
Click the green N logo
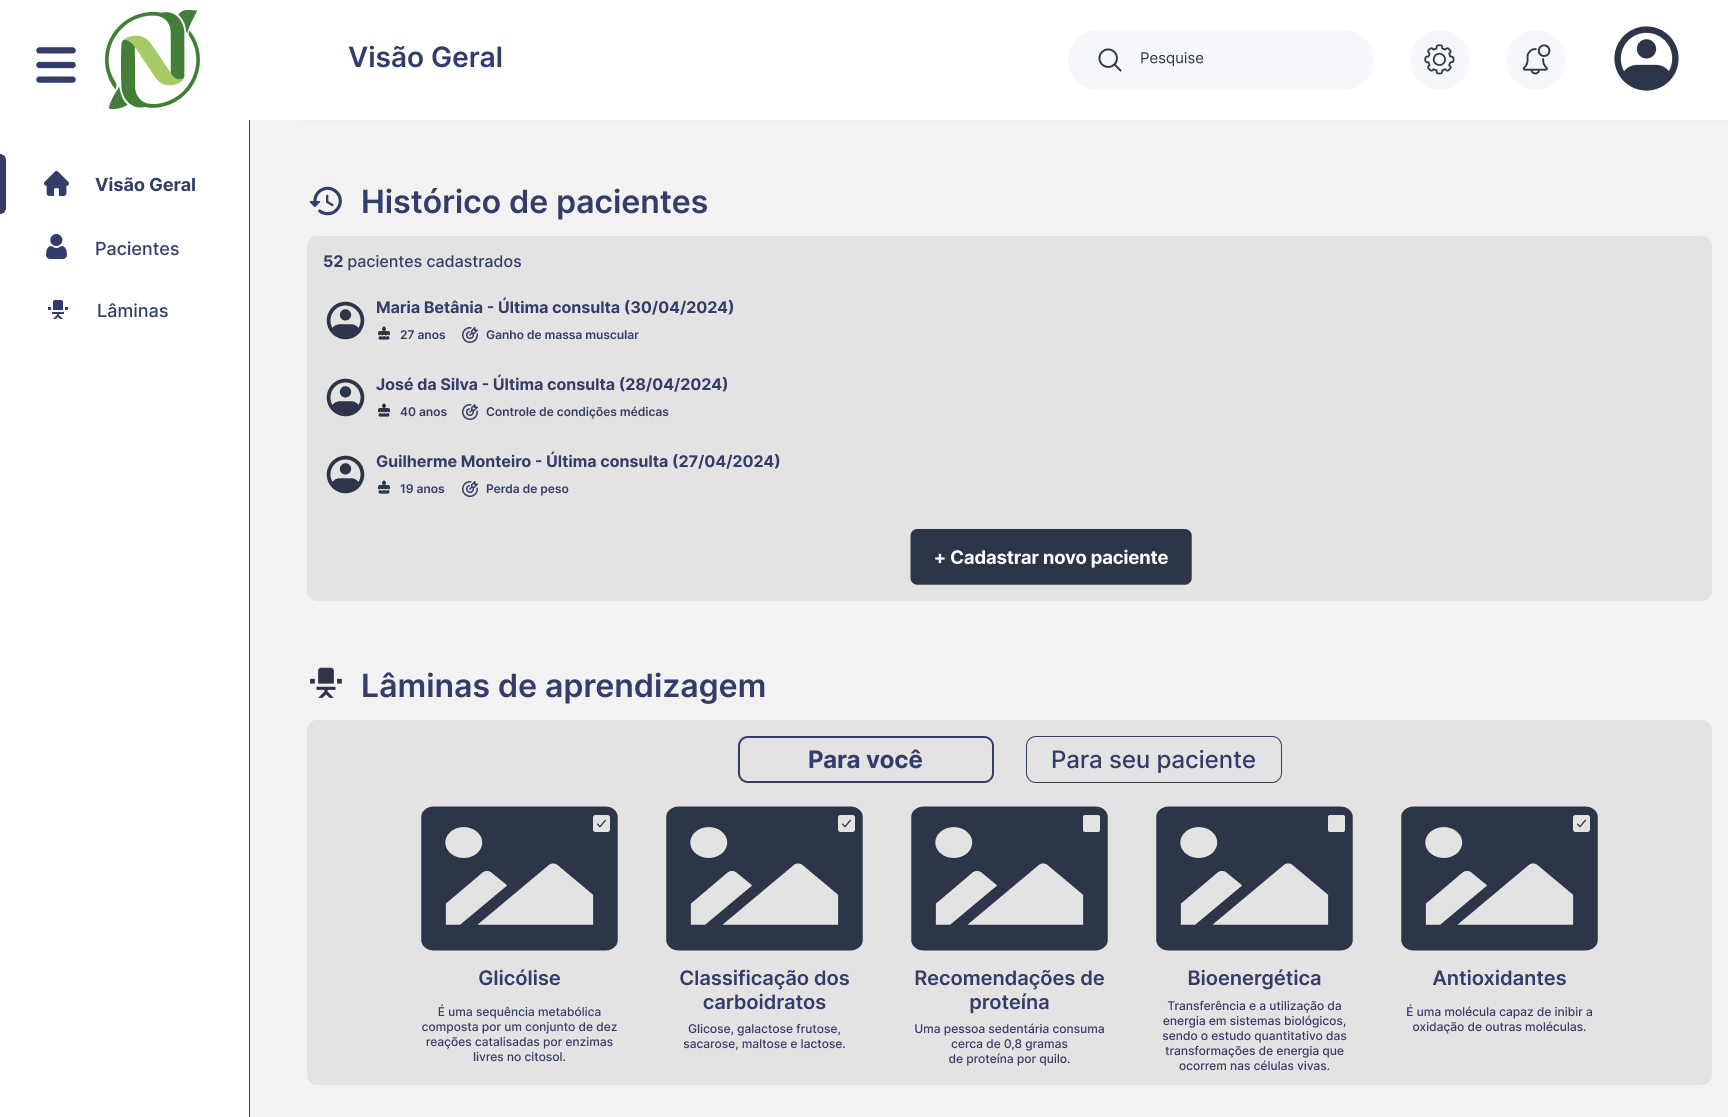(x=152, y=60)
